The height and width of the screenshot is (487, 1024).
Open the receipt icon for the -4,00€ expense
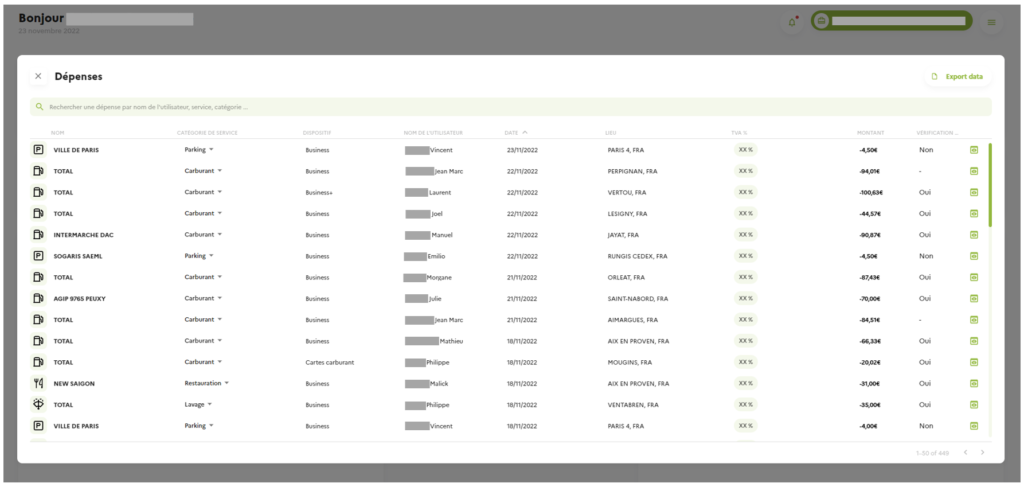click(974, 426)
